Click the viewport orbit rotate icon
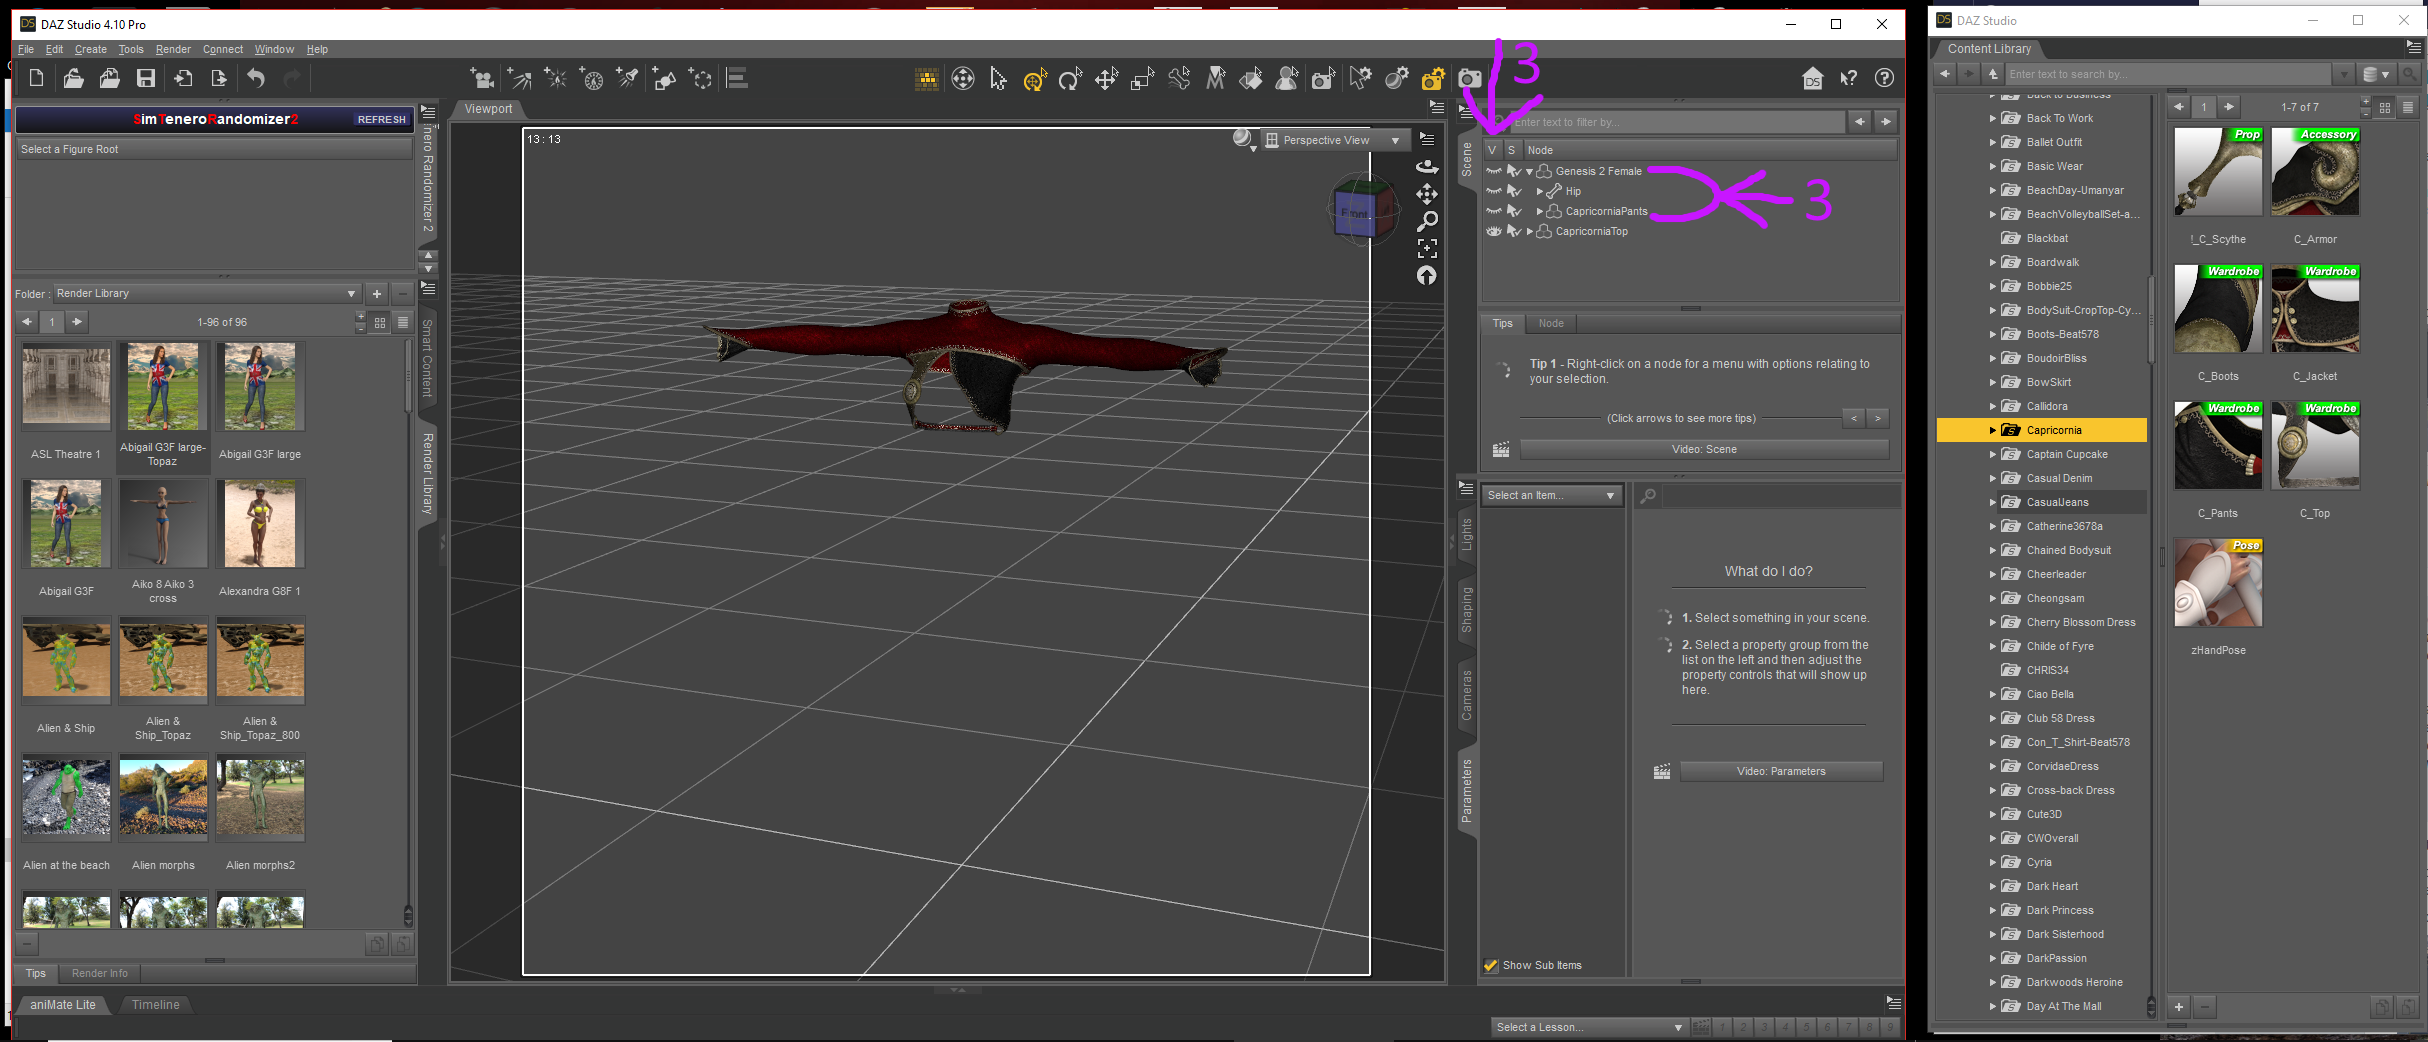2428x1042 pixels. click(x=1427, y=166)
